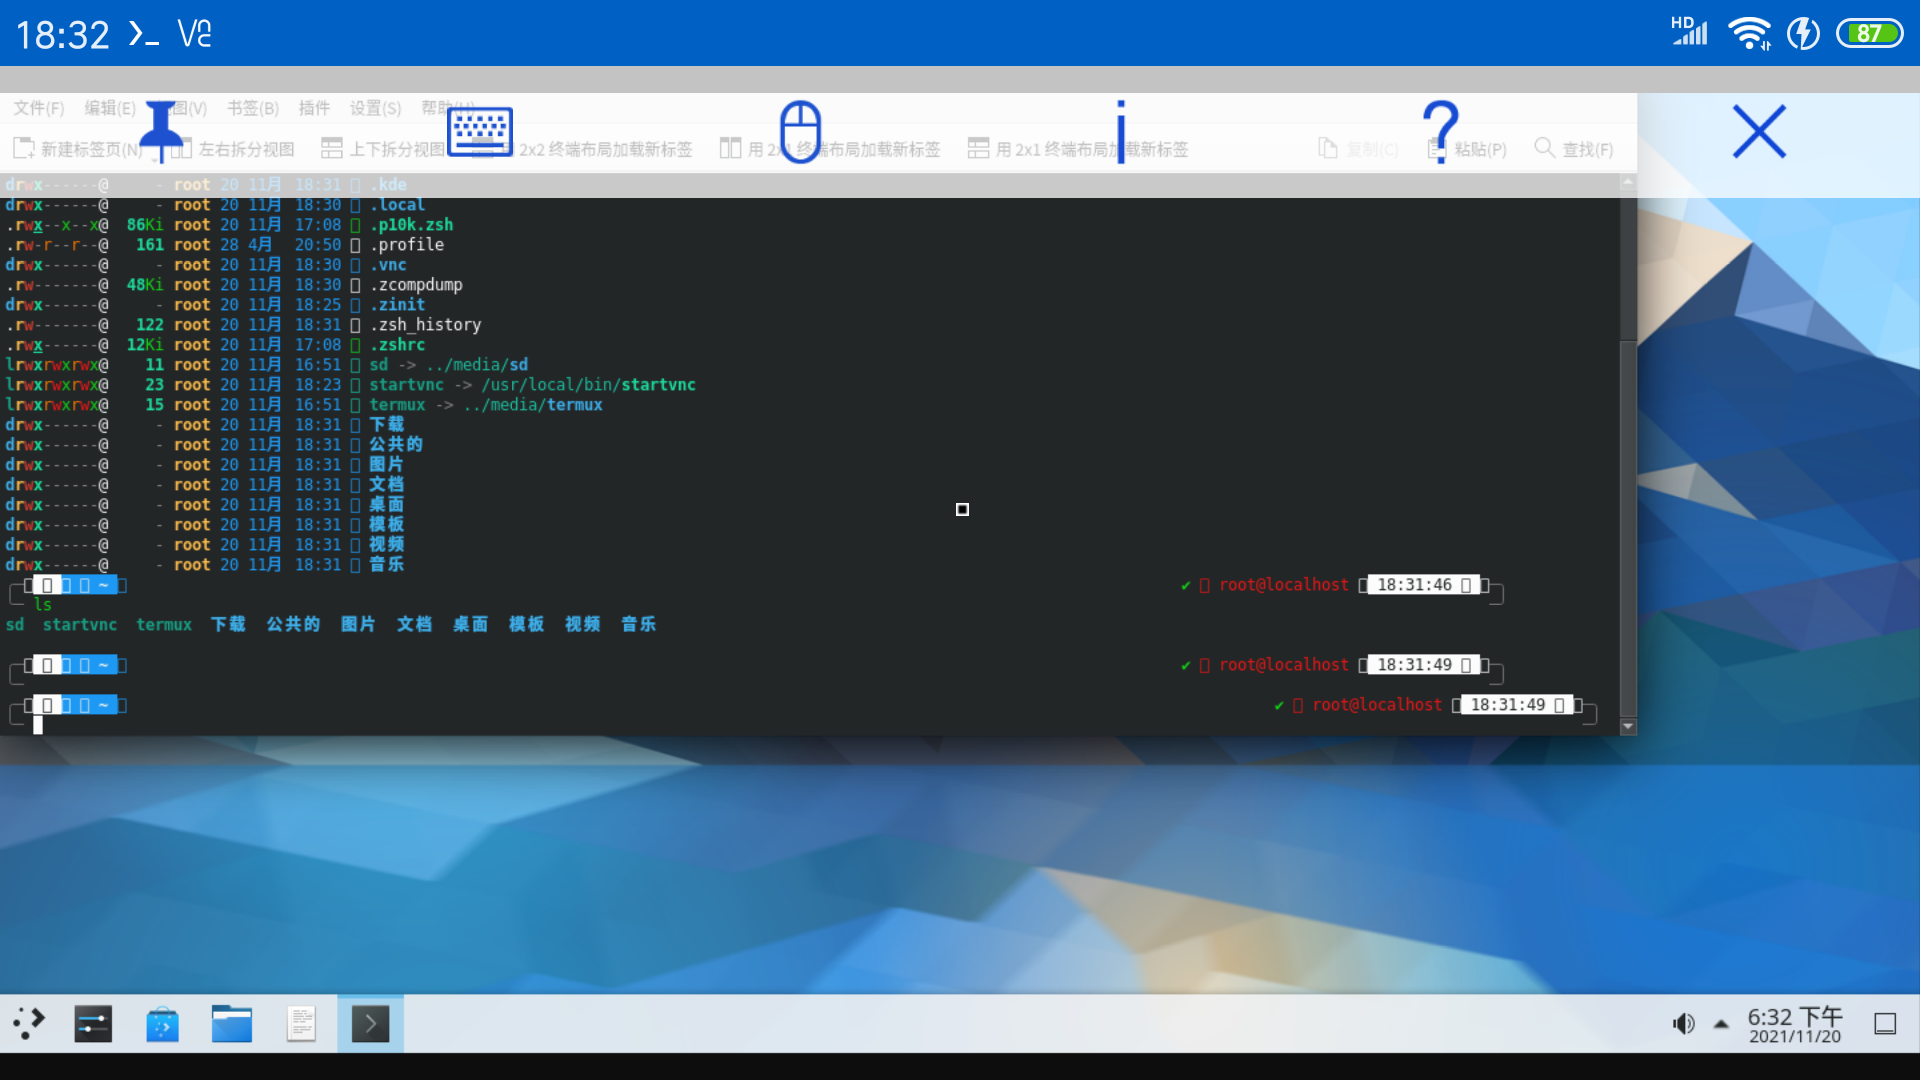Open the help question mark icon
The height and width of the screenshot is (1080, 1920).
(x=1440, y=131)
